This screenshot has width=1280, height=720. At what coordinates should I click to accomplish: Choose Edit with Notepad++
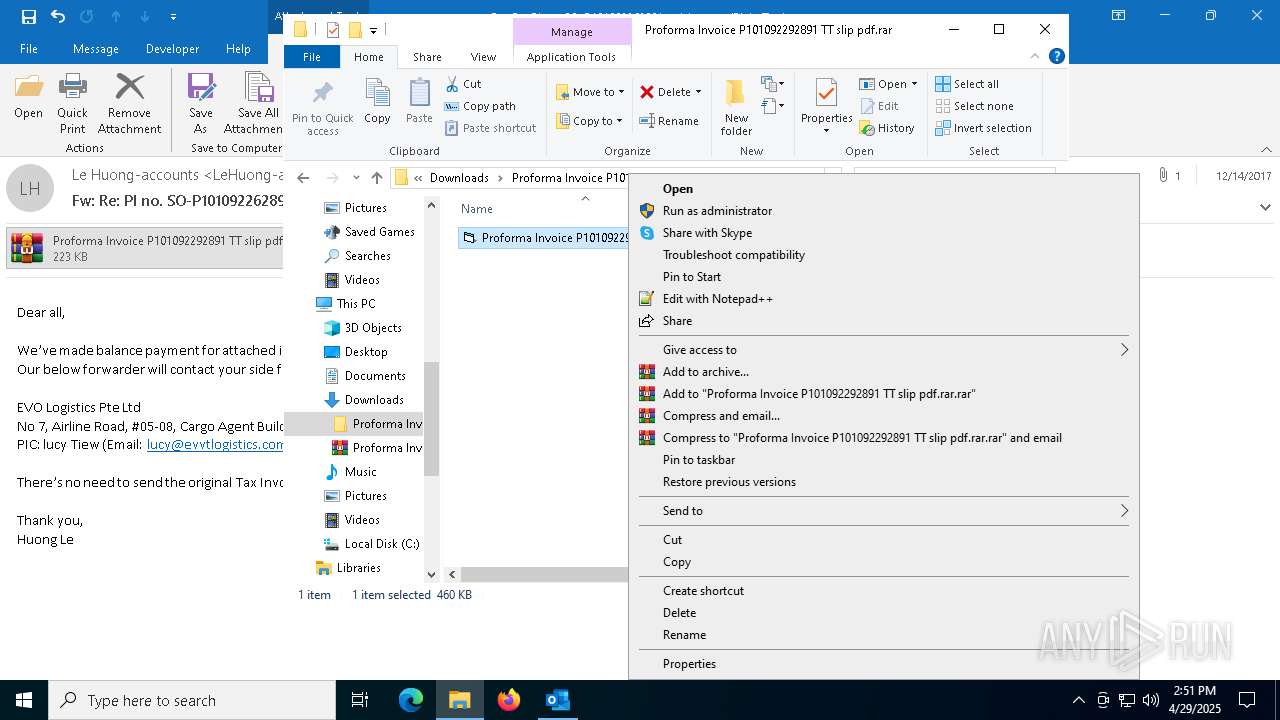coord(717,299)
